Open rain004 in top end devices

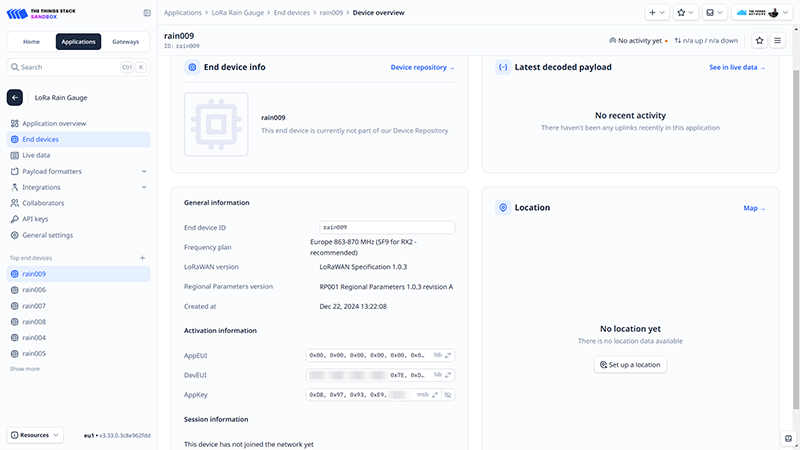tap(78, 338)
